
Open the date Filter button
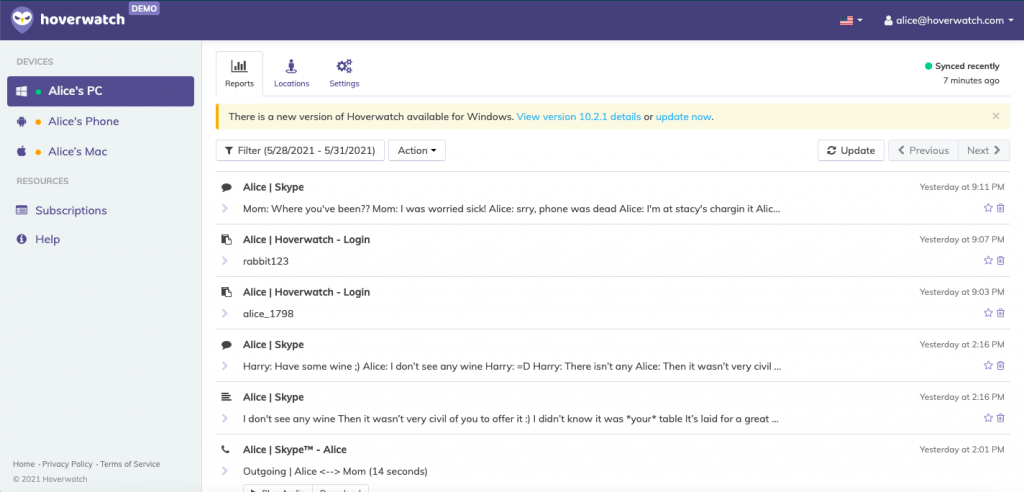coord(300,150)
